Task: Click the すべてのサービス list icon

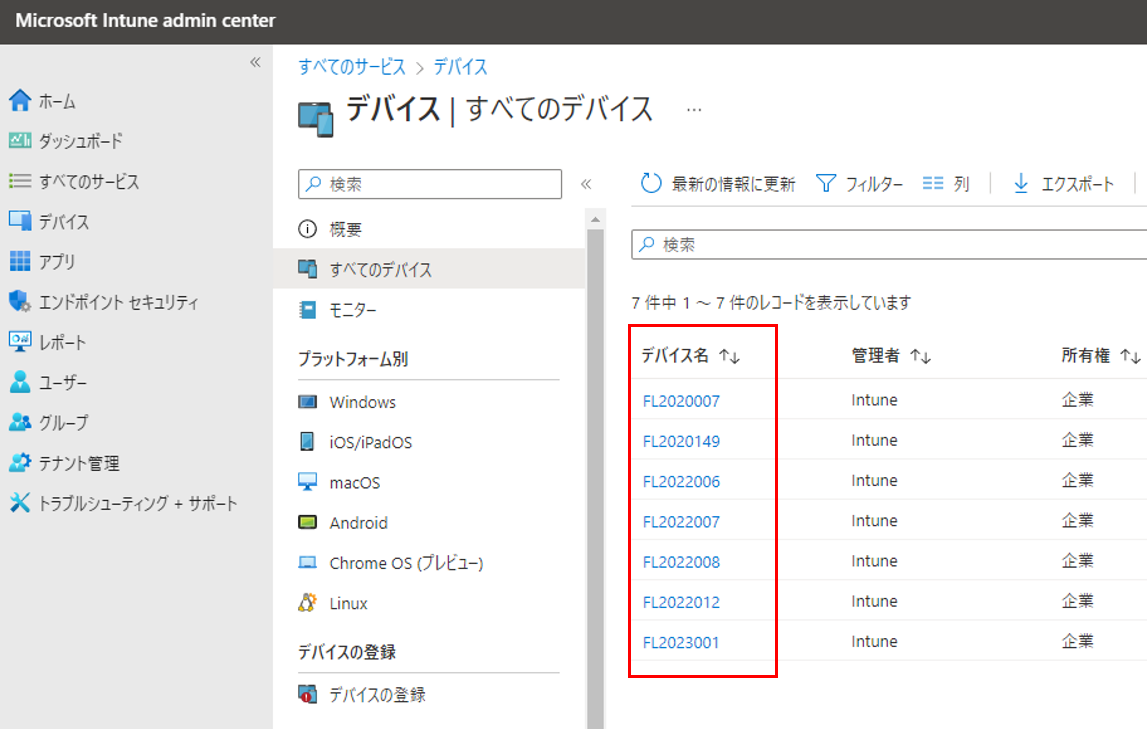Action: tap(20, 181)
